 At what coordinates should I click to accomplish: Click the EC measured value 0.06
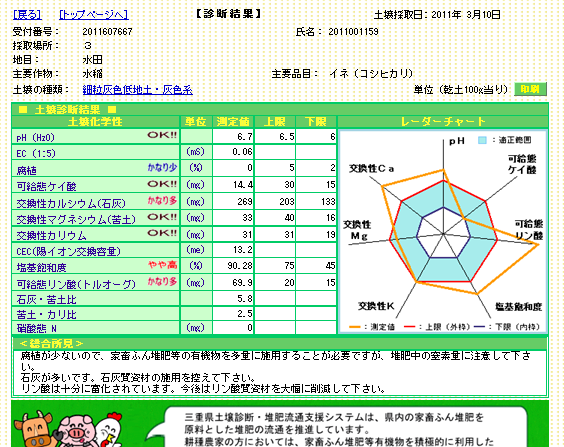pyautogui.click(x=242, y=152)
